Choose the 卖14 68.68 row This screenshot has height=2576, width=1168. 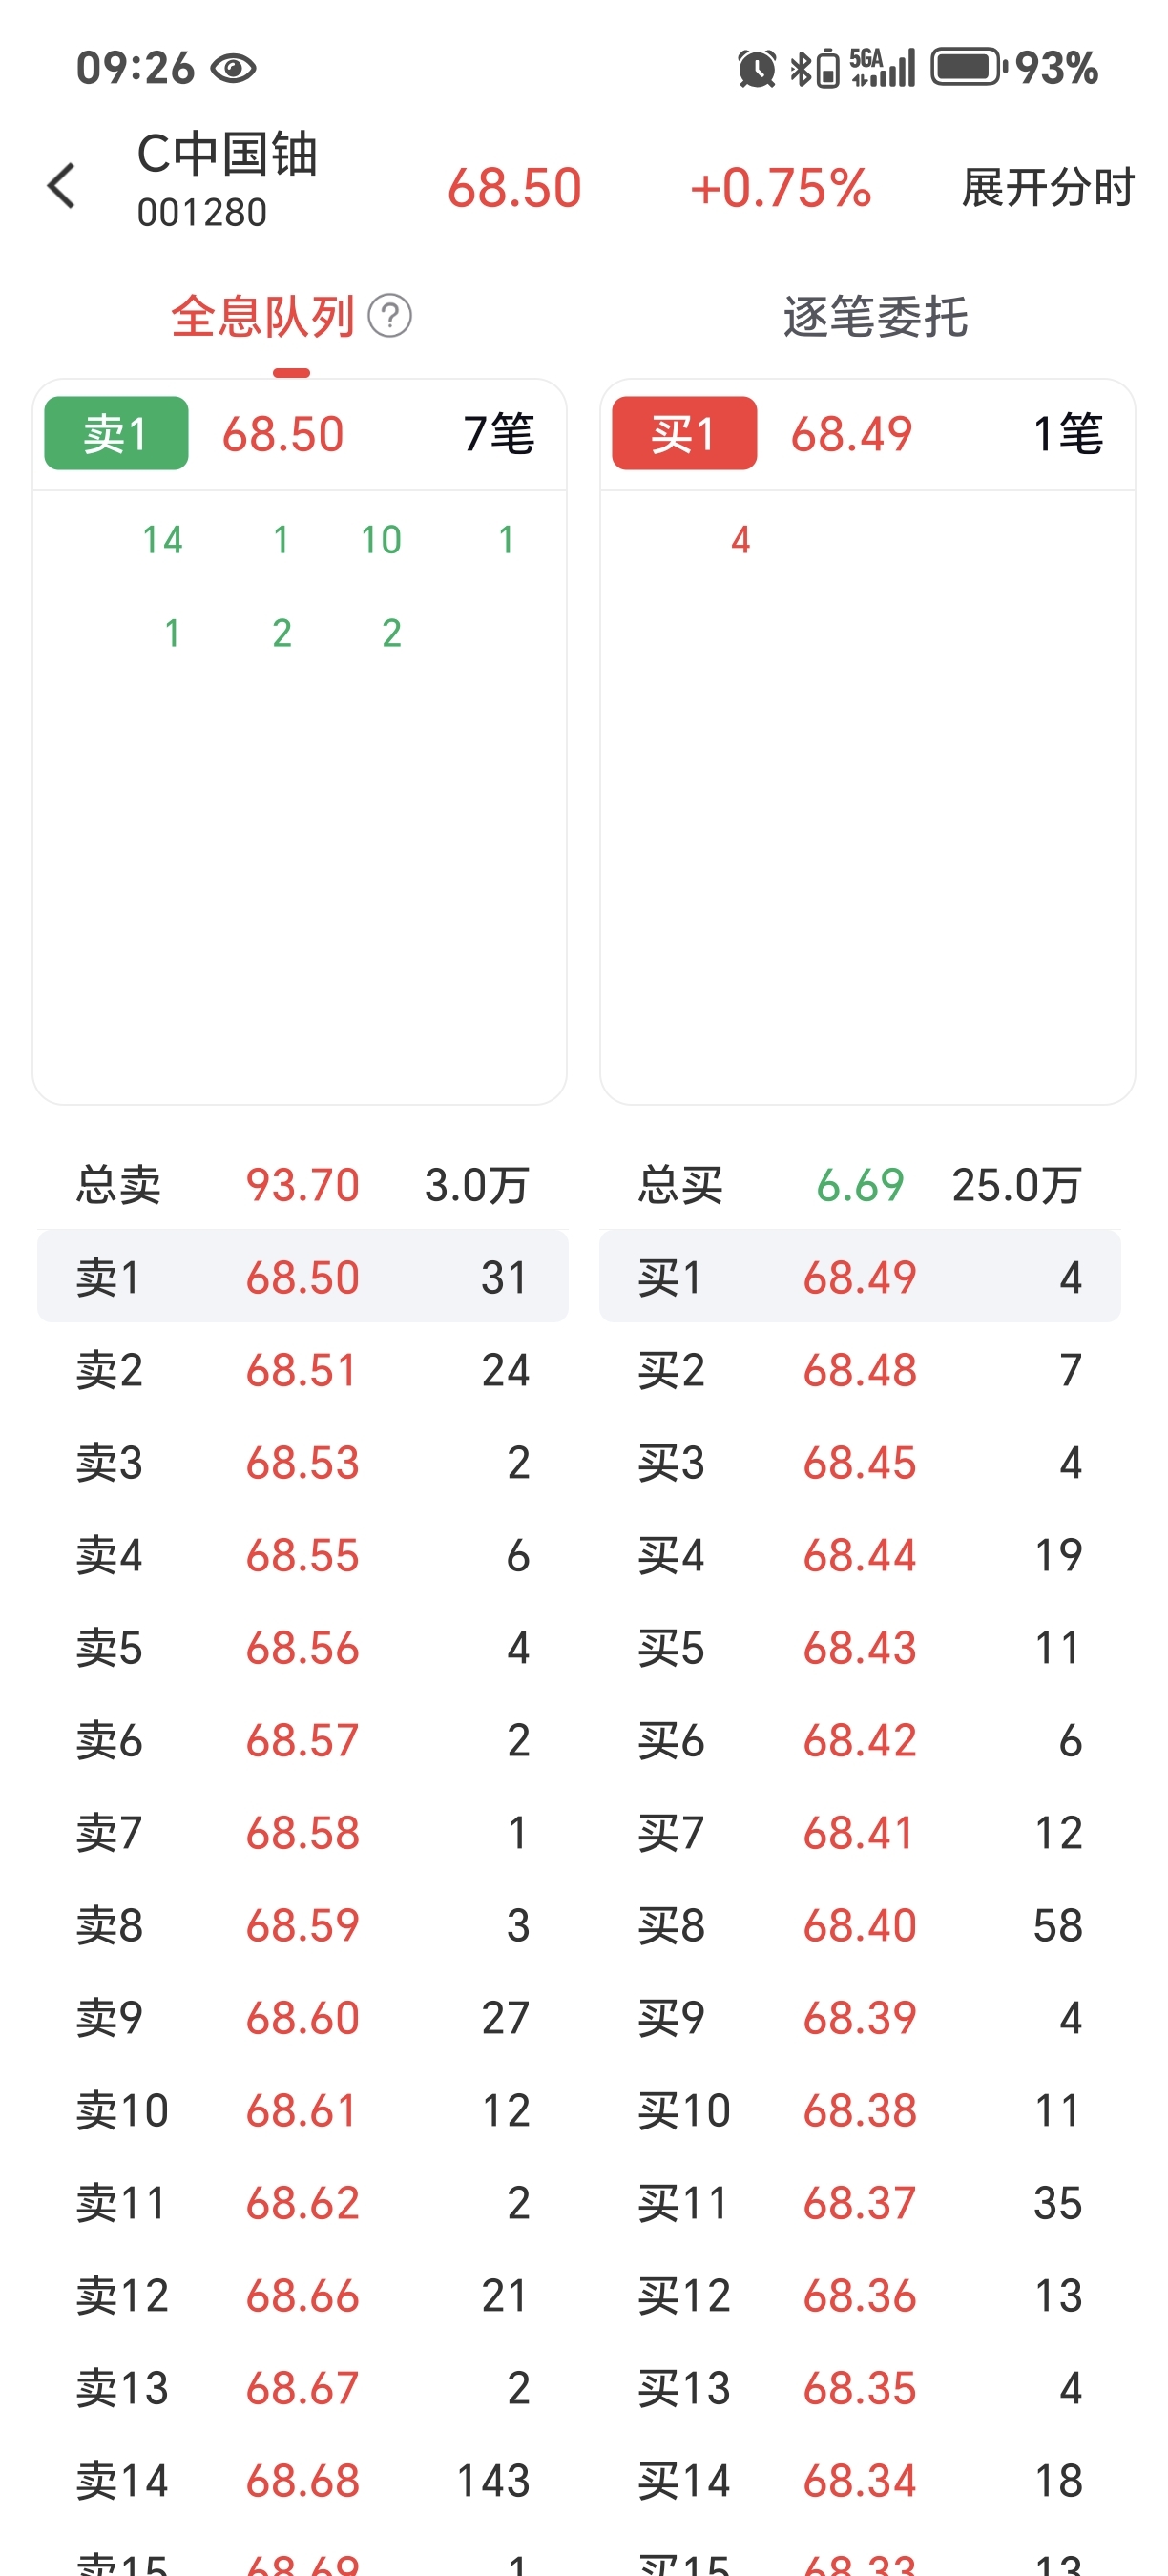tap(302, 2480)
